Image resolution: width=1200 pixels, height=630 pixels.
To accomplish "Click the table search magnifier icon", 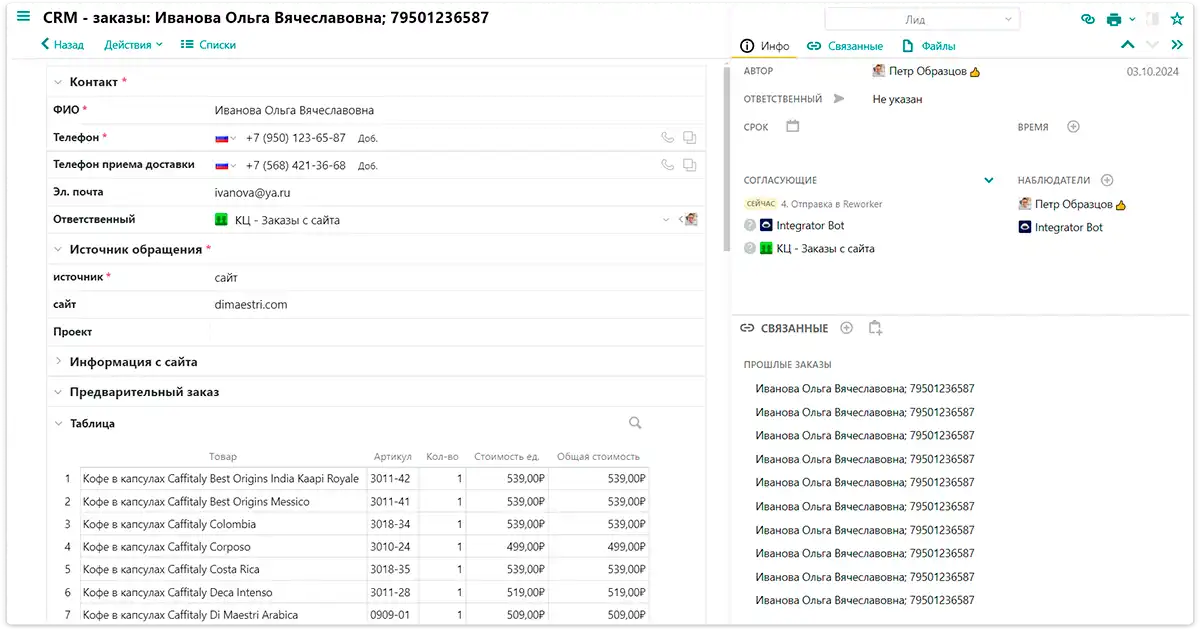I will tap(635, 423).
